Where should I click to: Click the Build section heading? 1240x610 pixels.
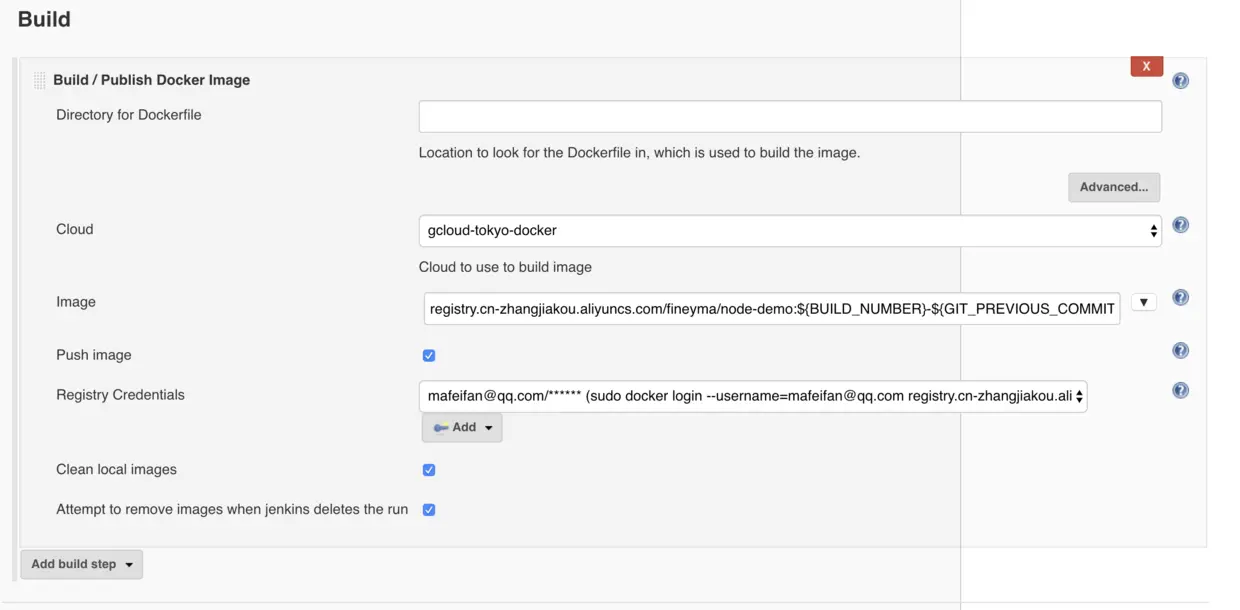tap(44, 19)
